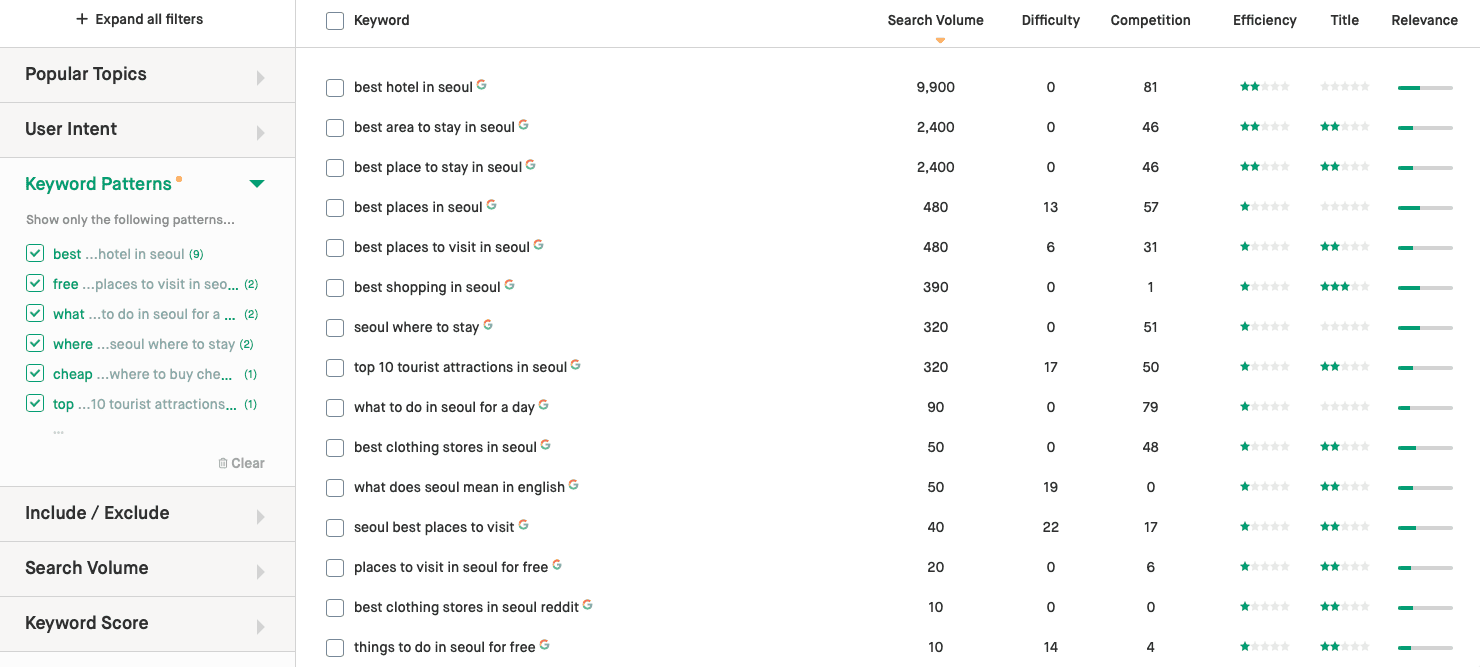Click efficiency star rating for 'best hotel in seoul'
The image size is (1480, 667).
point(1264,87)
